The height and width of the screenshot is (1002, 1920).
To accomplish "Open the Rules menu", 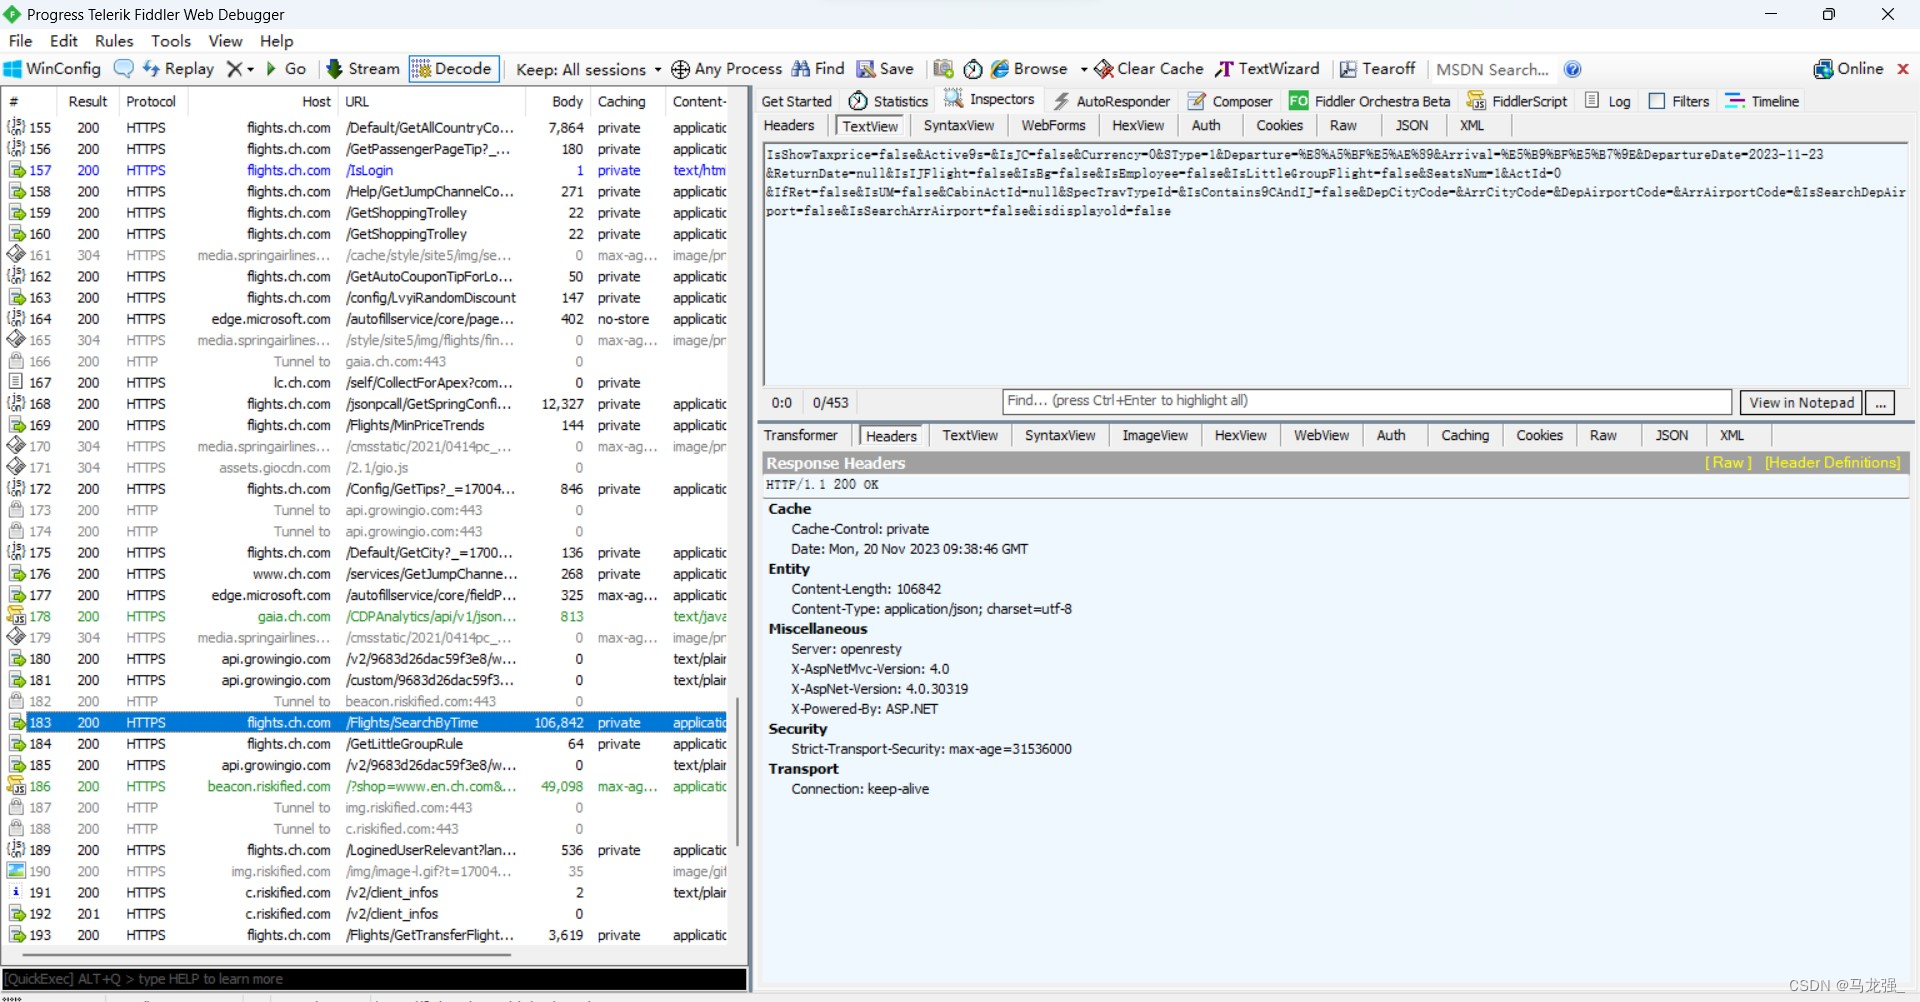I will (x=114, y=41).
